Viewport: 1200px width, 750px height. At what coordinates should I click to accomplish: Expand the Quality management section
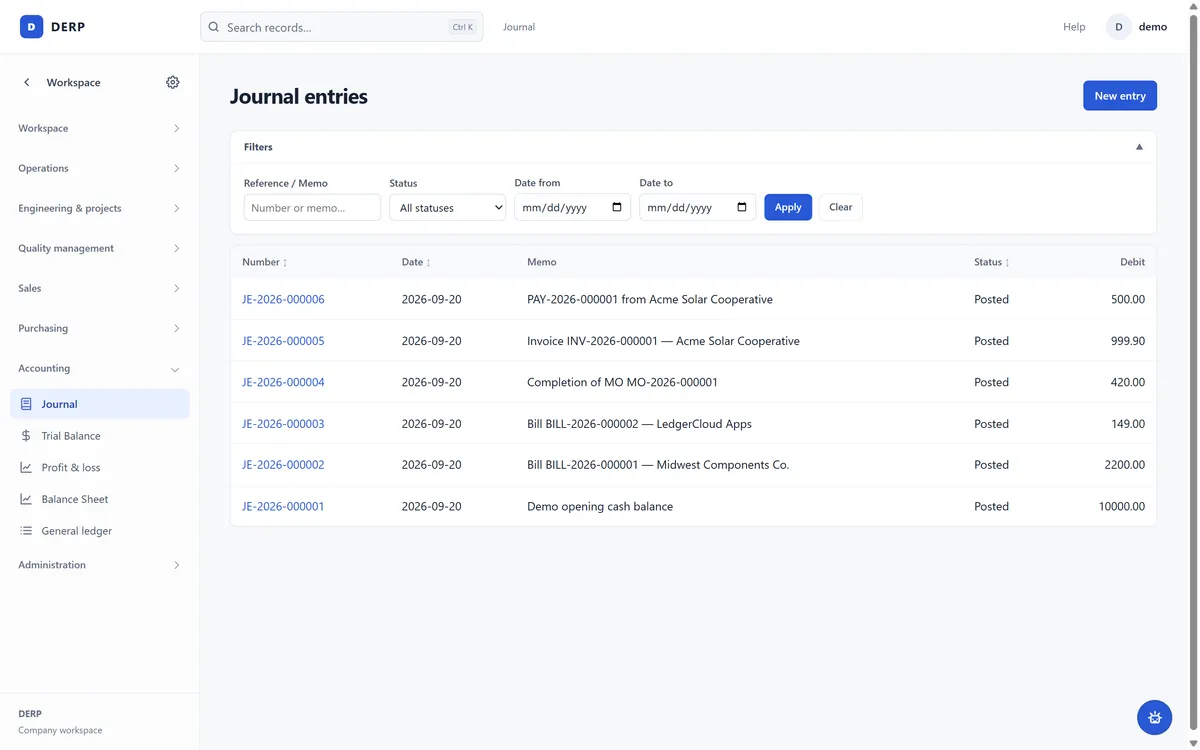pyautogui.click(x=99, y=248)
